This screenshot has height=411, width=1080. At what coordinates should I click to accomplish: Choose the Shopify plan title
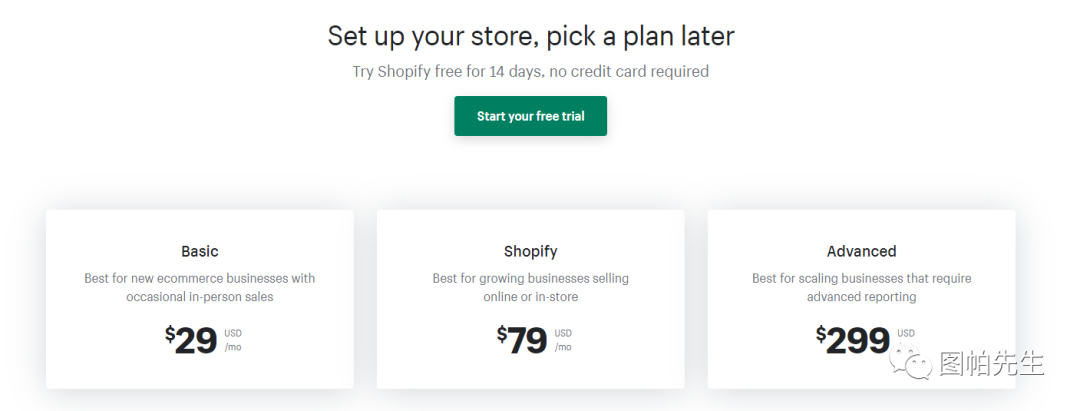coord(530,251)
